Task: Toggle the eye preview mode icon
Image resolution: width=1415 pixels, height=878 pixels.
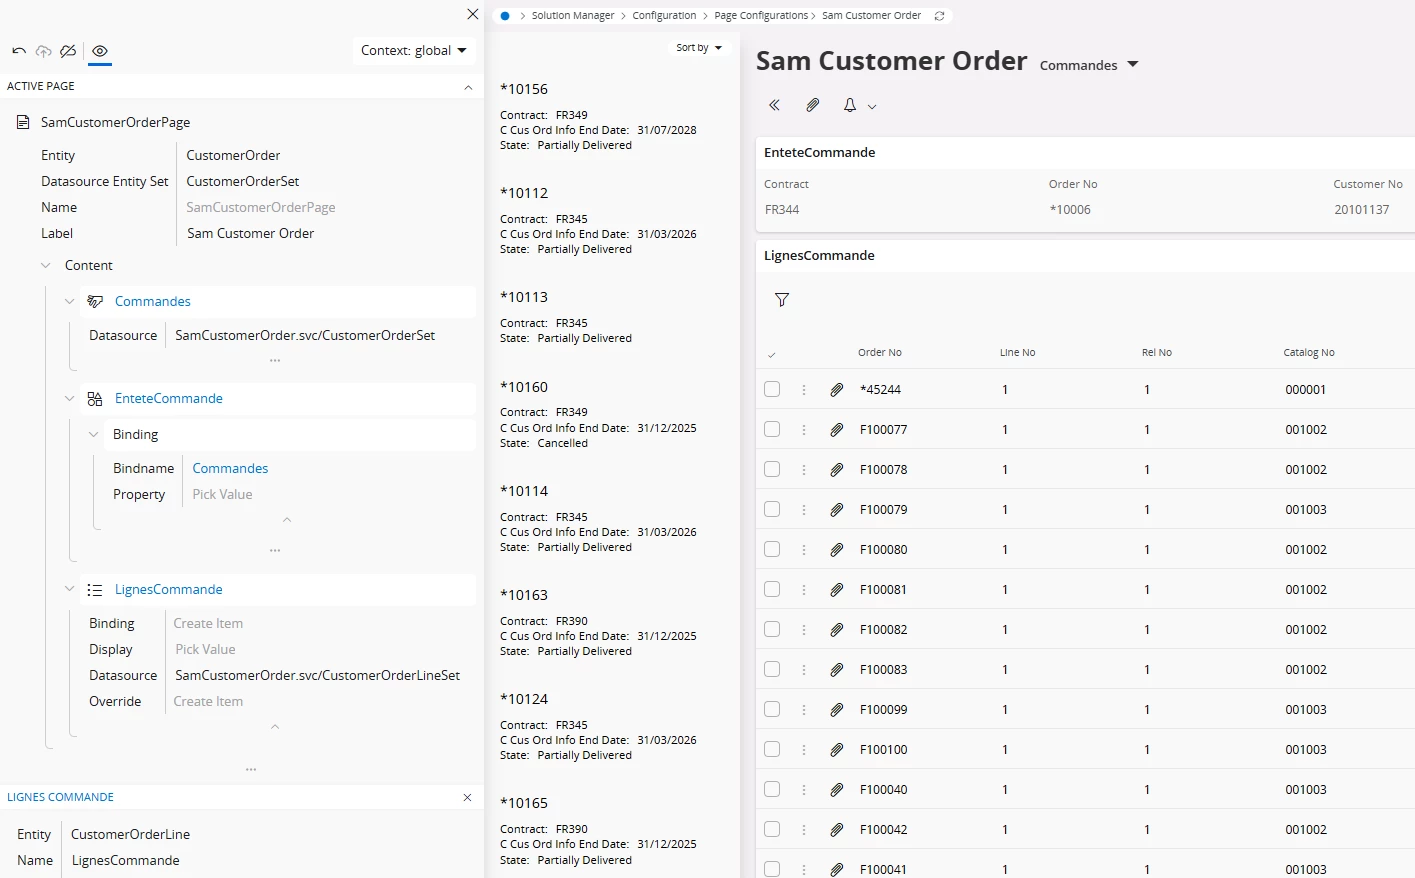Action: click(x=100, y=51)
